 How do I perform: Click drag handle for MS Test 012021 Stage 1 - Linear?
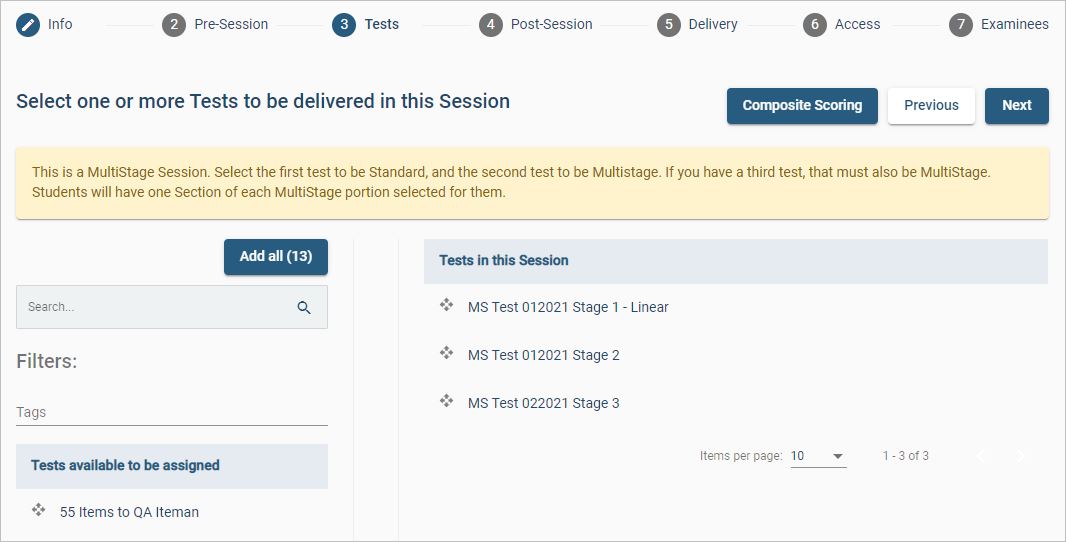(447, 306)
